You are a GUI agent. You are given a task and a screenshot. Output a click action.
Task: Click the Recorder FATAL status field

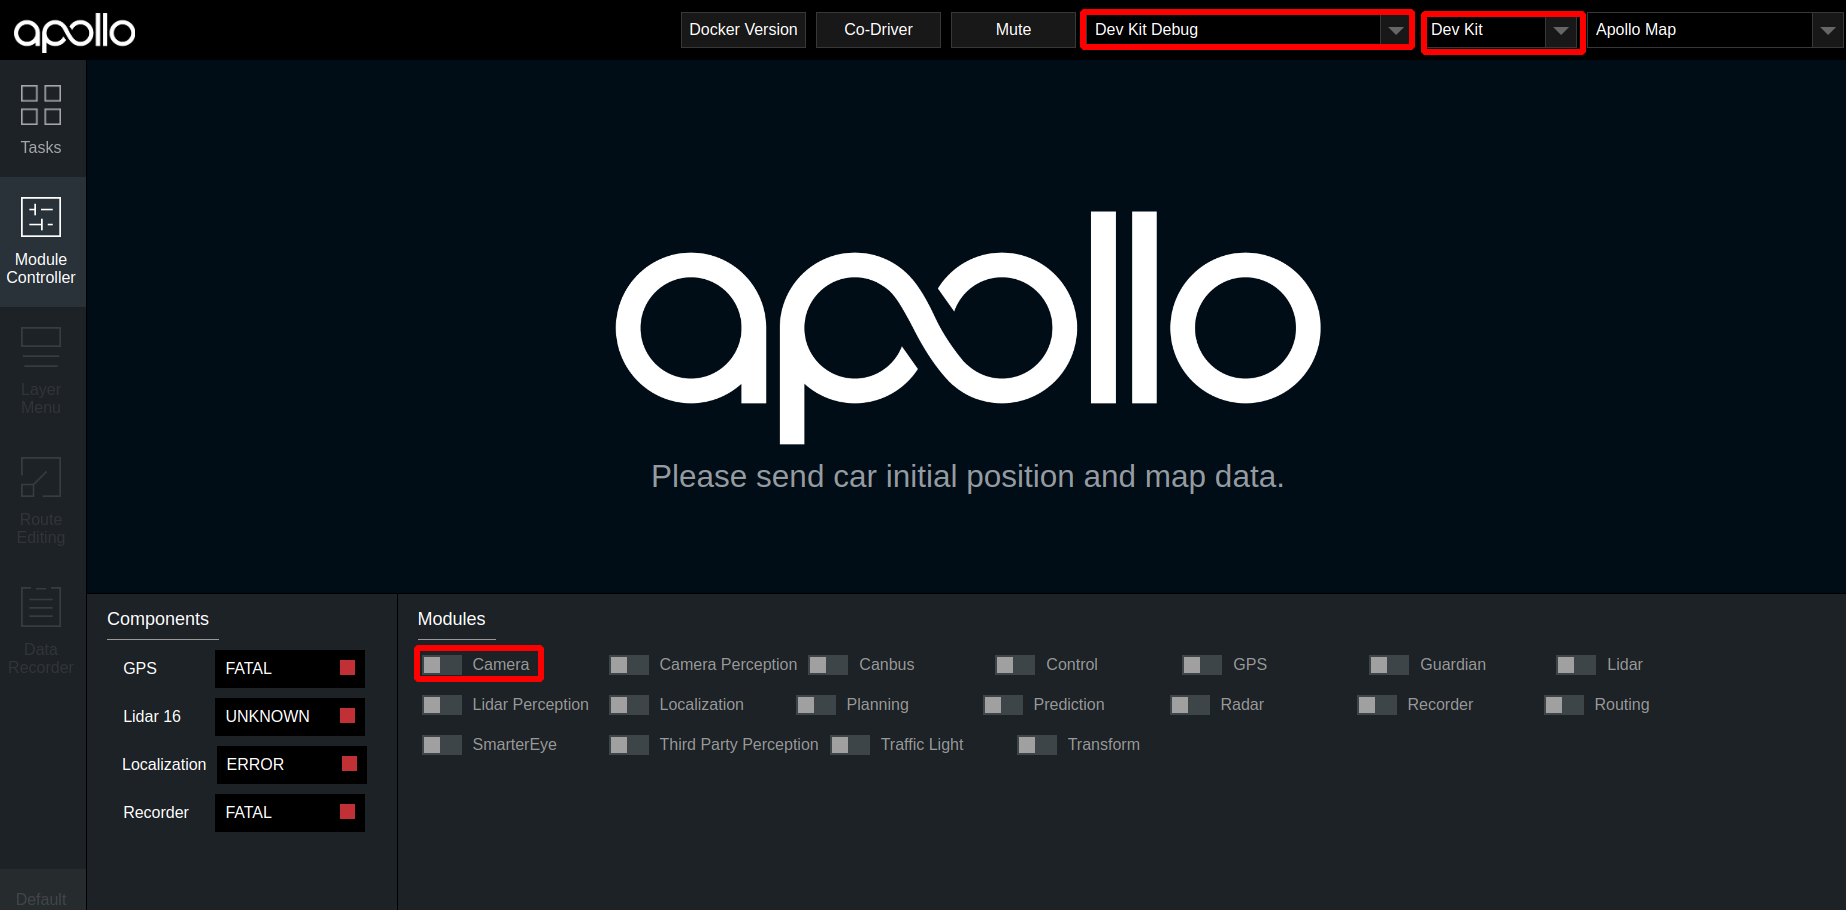289,812
